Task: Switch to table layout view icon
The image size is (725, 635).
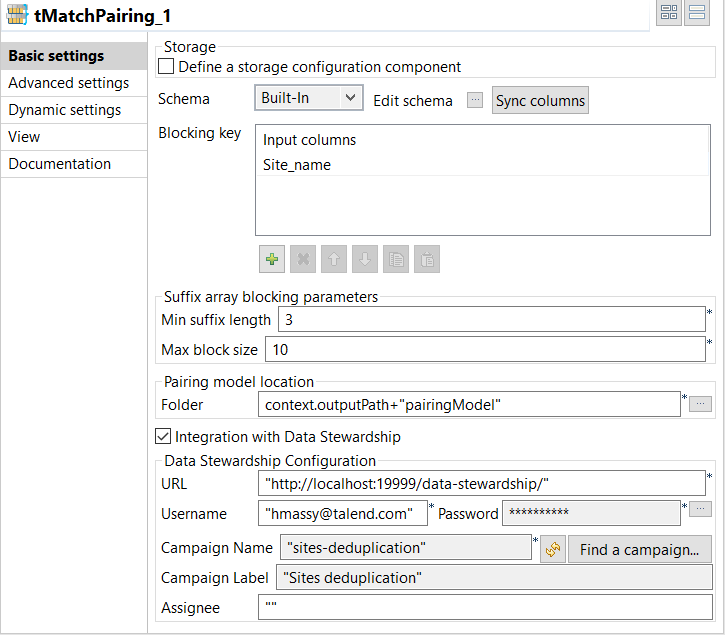Action: 669,12
